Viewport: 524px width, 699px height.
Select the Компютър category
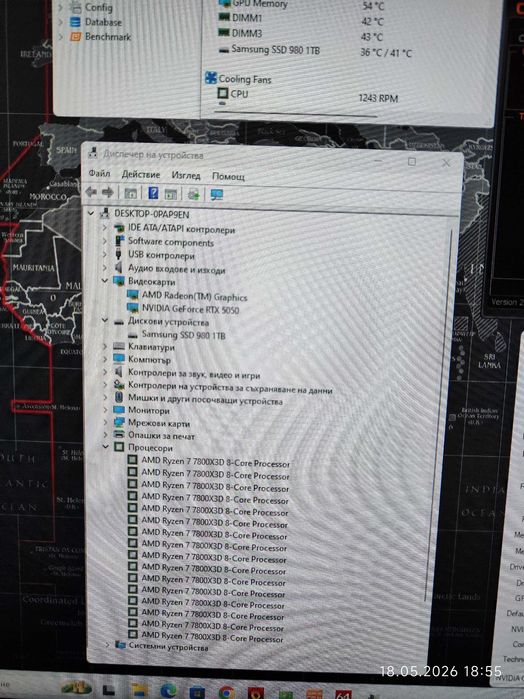click(149, 359)
